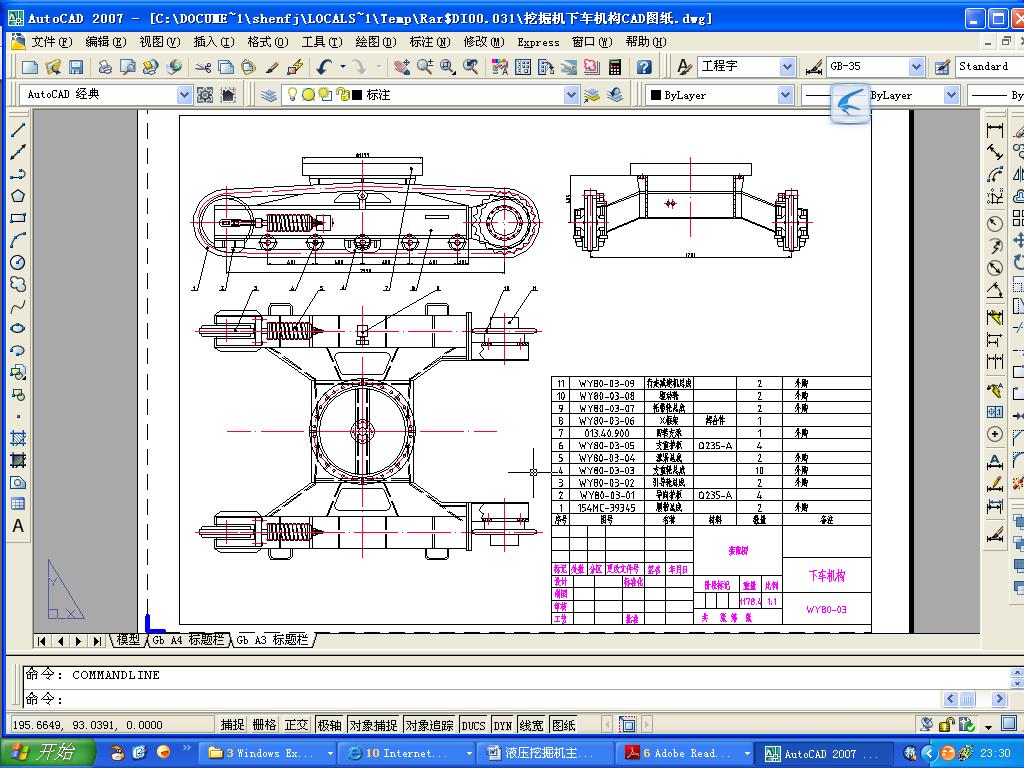This screenshot has height=768, width=1024.
Task: Select the Multiline Text A tool
Action: 18,526
